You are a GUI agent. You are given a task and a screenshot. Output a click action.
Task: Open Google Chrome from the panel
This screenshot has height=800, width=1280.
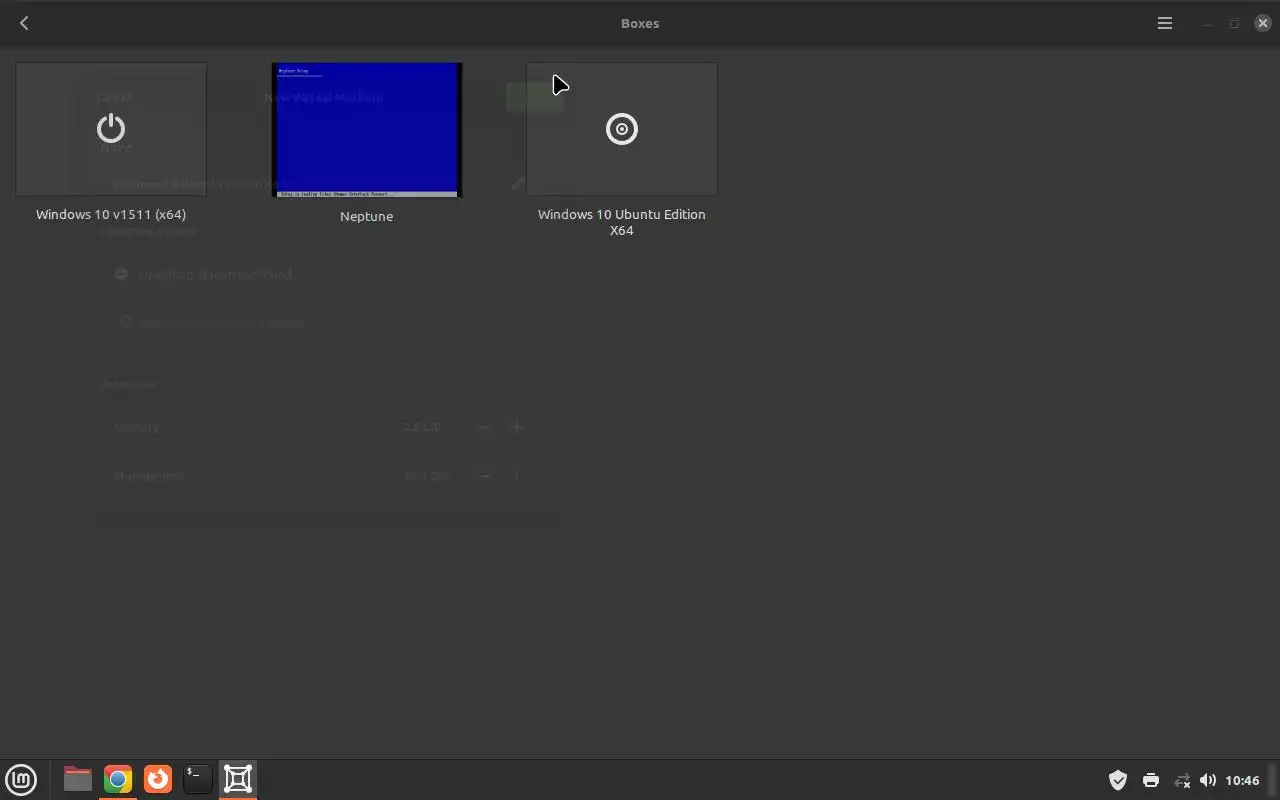tap(118, 779)
